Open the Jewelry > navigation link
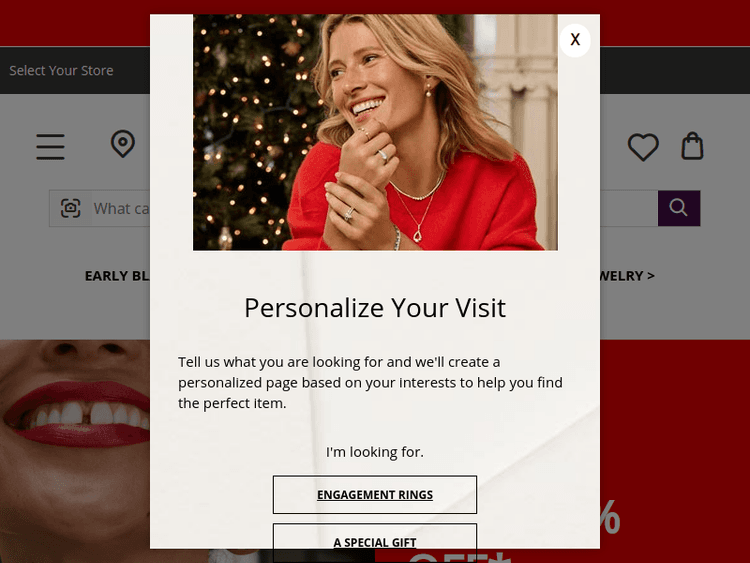750x563 pixels. (x=627, y=276)
